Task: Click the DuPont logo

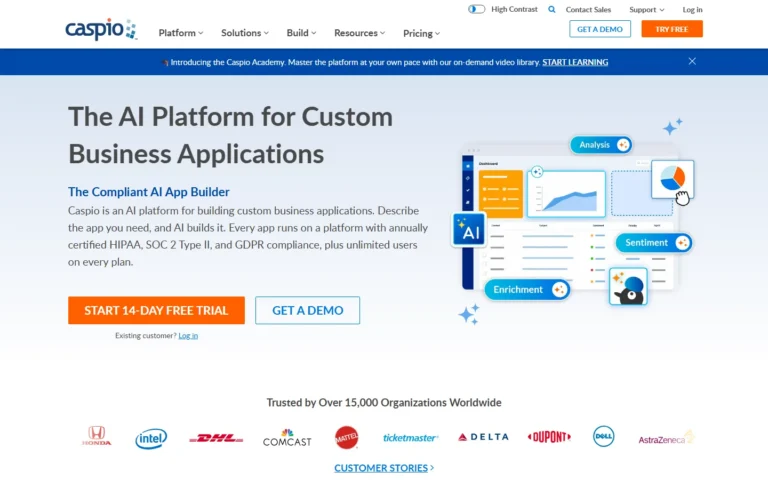Action: click(x=549, y=437)
